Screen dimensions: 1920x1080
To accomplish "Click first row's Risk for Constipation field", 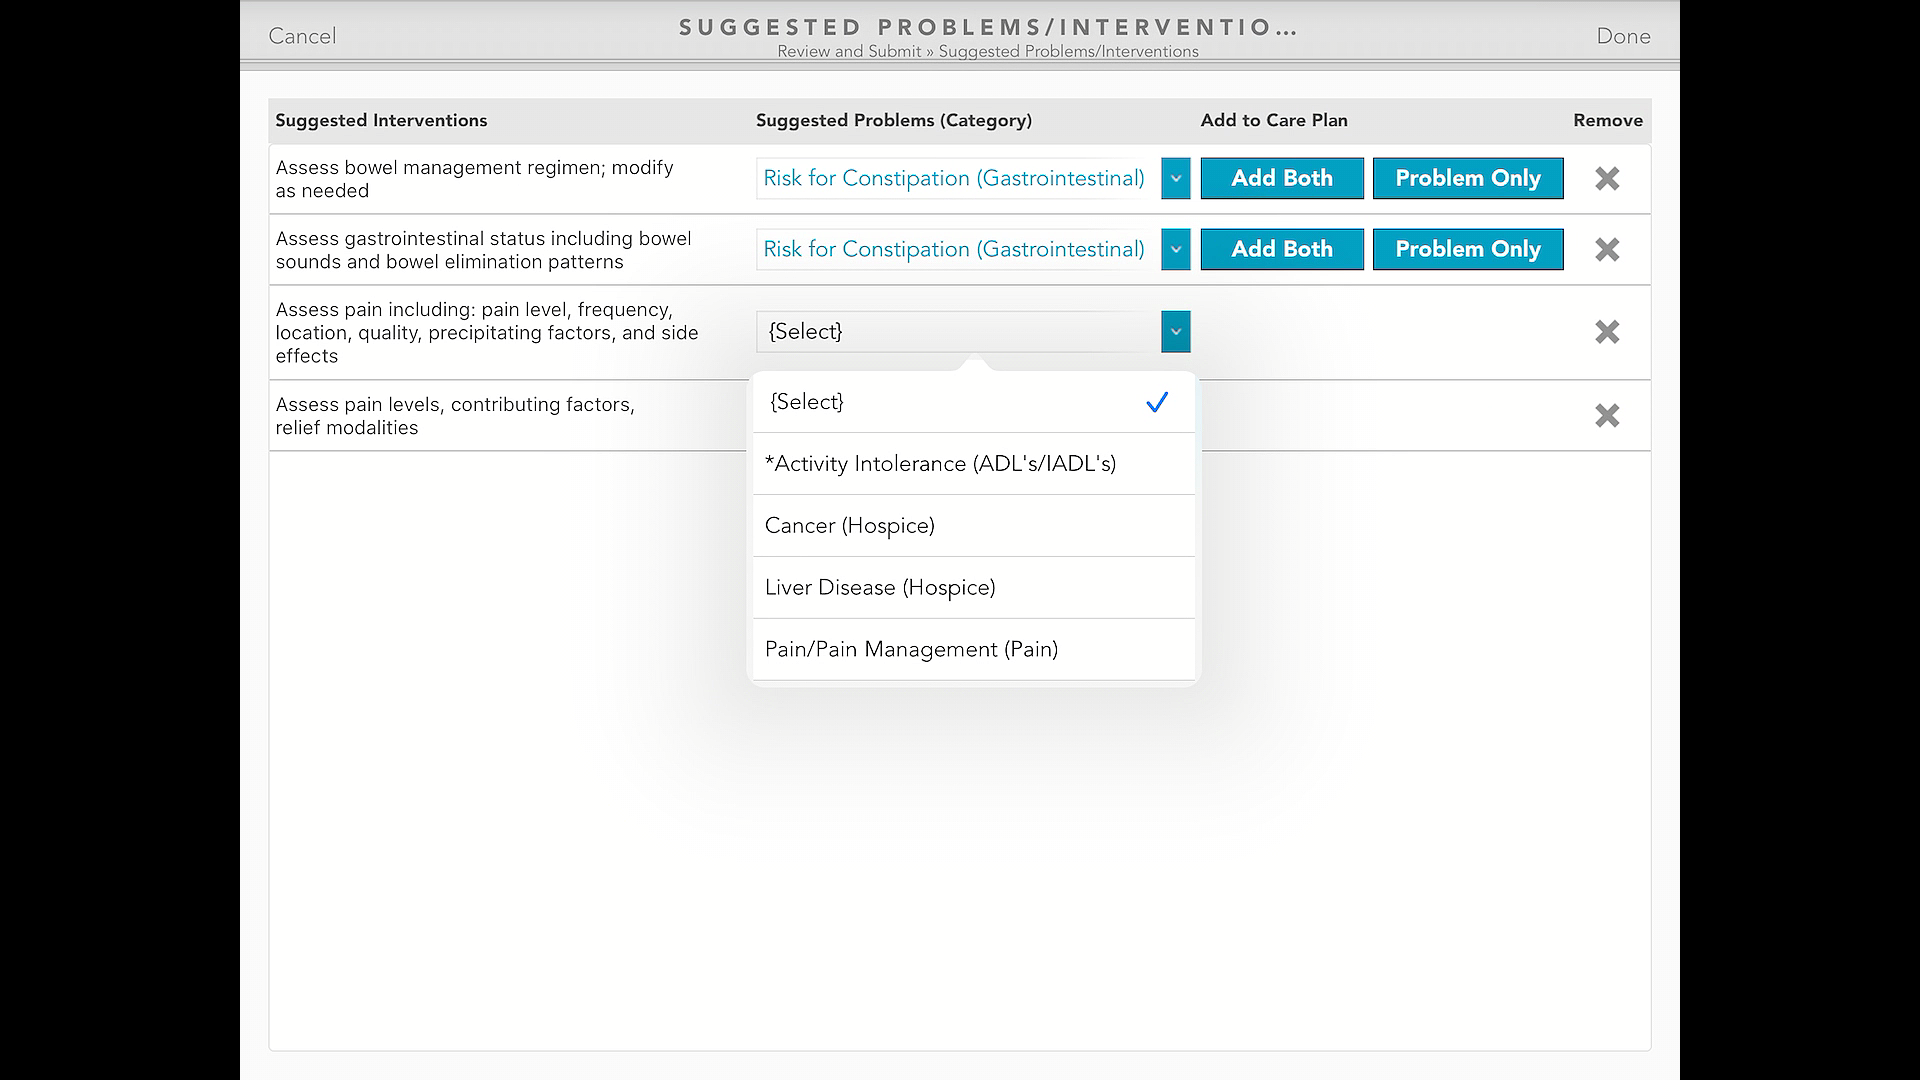I will 953,179.
